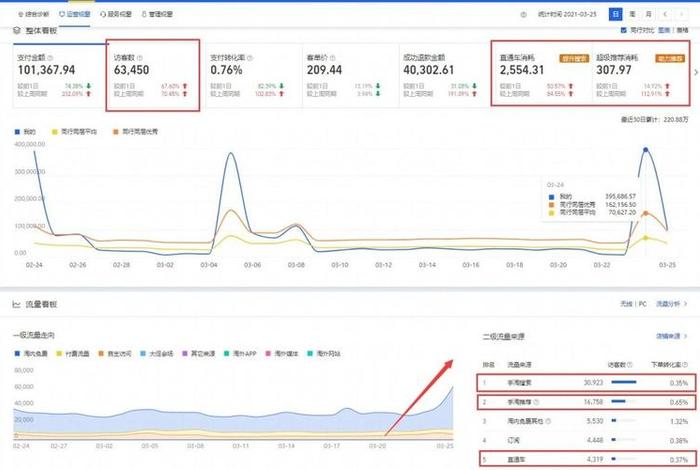
Task: Click the 最近30日累计 220.88万 text
Action: click(x=654, y=120)
